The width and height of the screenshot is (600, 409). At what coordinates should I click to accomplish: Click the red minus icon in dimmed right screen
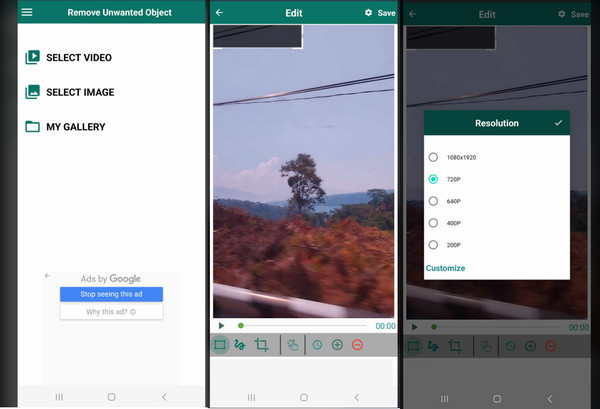coord(550,346)
